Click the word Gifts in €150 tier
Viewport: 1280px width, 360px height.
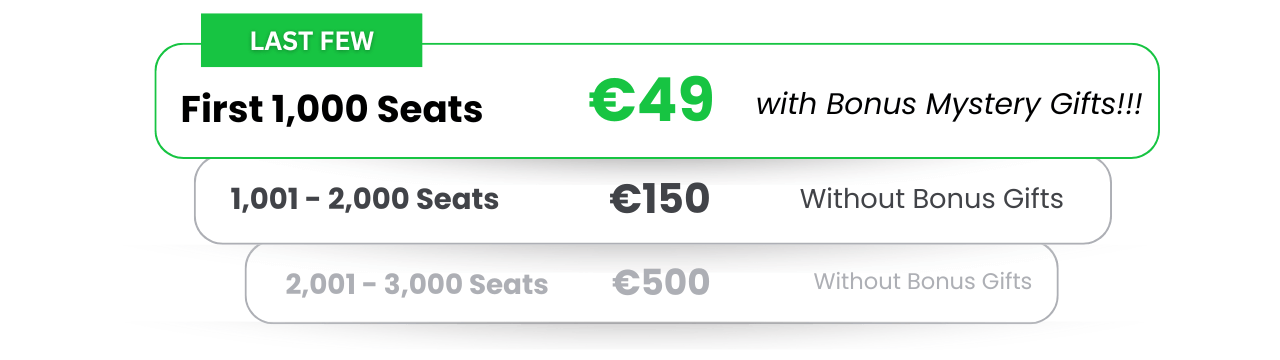click(x=1030, y=198)
